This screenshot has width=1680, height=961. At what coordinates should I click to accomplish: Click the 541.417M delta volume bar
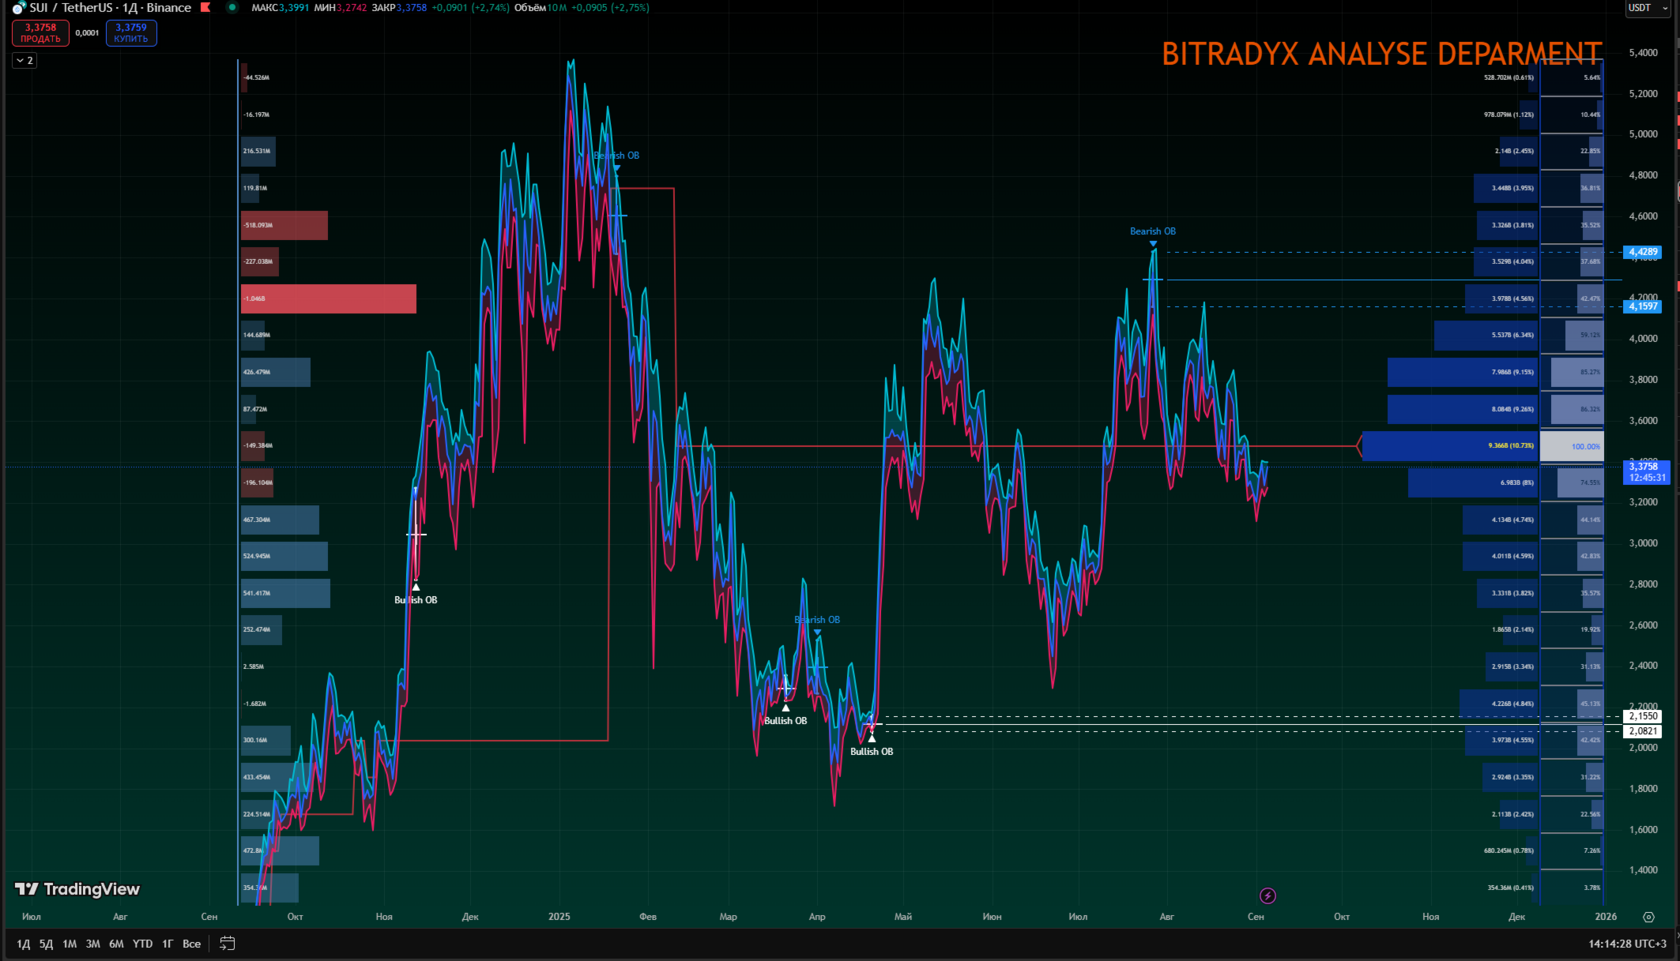pyautogui.click(x=285, y=593)
